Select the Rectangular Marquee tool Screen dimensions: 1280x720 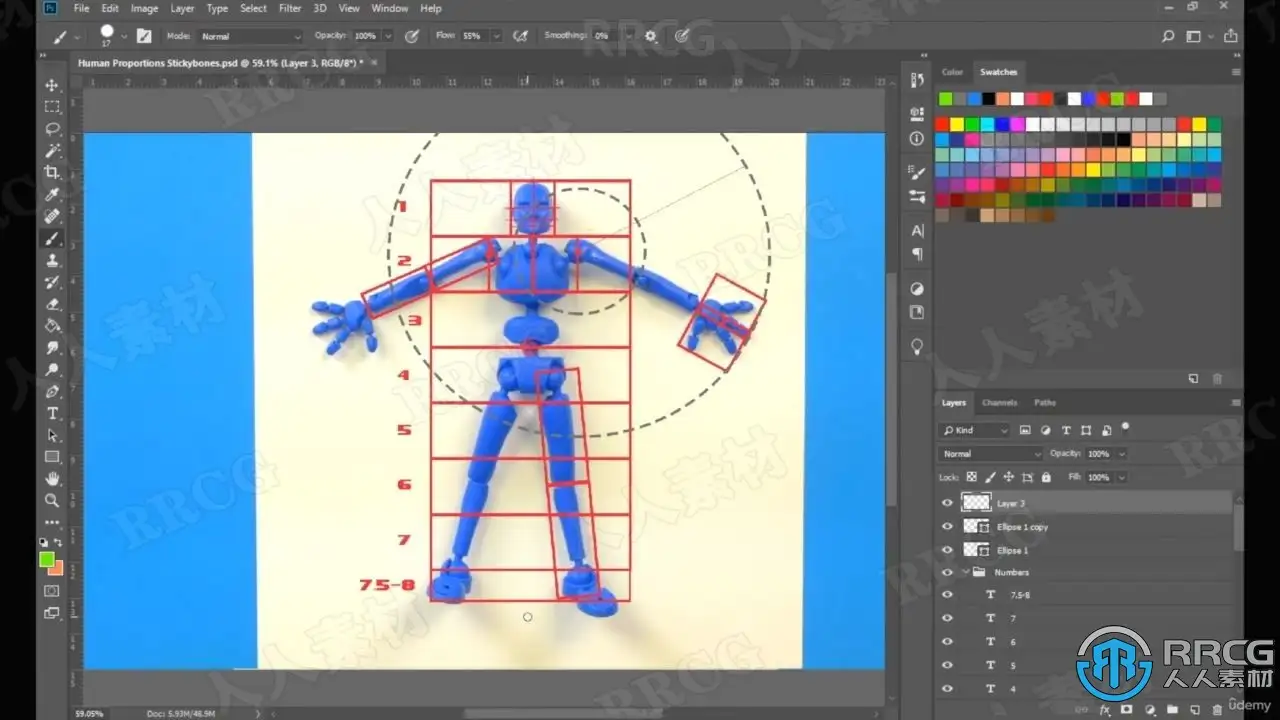point(52,107)
